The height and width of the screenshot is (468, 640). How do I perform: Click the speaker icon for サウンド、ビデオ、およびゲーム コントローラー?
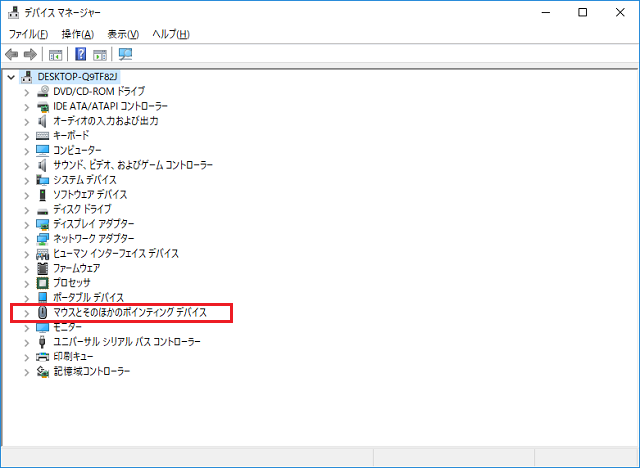tap(42, 165)
